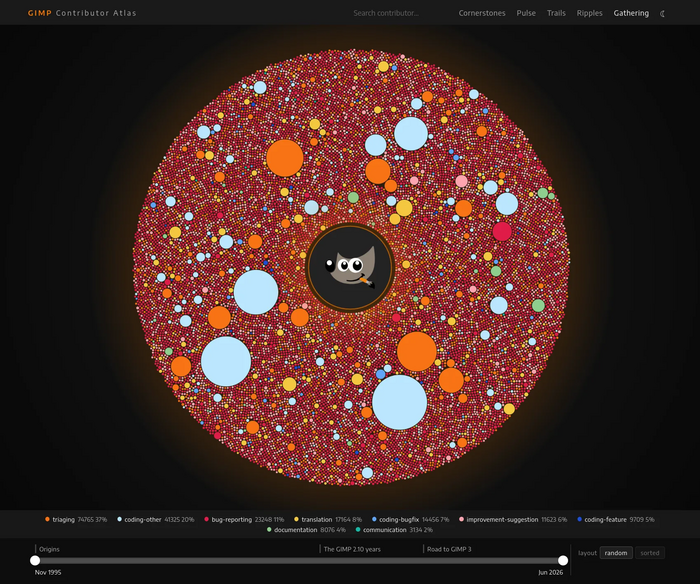
Task: Choose the random layout option
Action: click(x=616, y=553)
